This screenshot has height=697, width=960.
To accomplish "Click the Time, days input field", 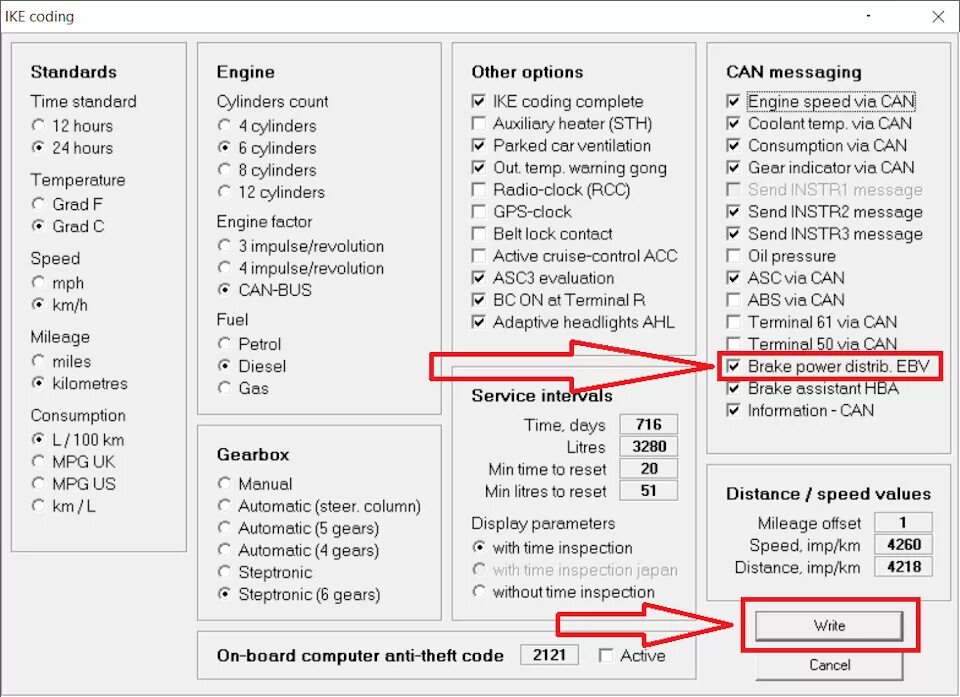I will pyautogui.click(x=649, y=424).
